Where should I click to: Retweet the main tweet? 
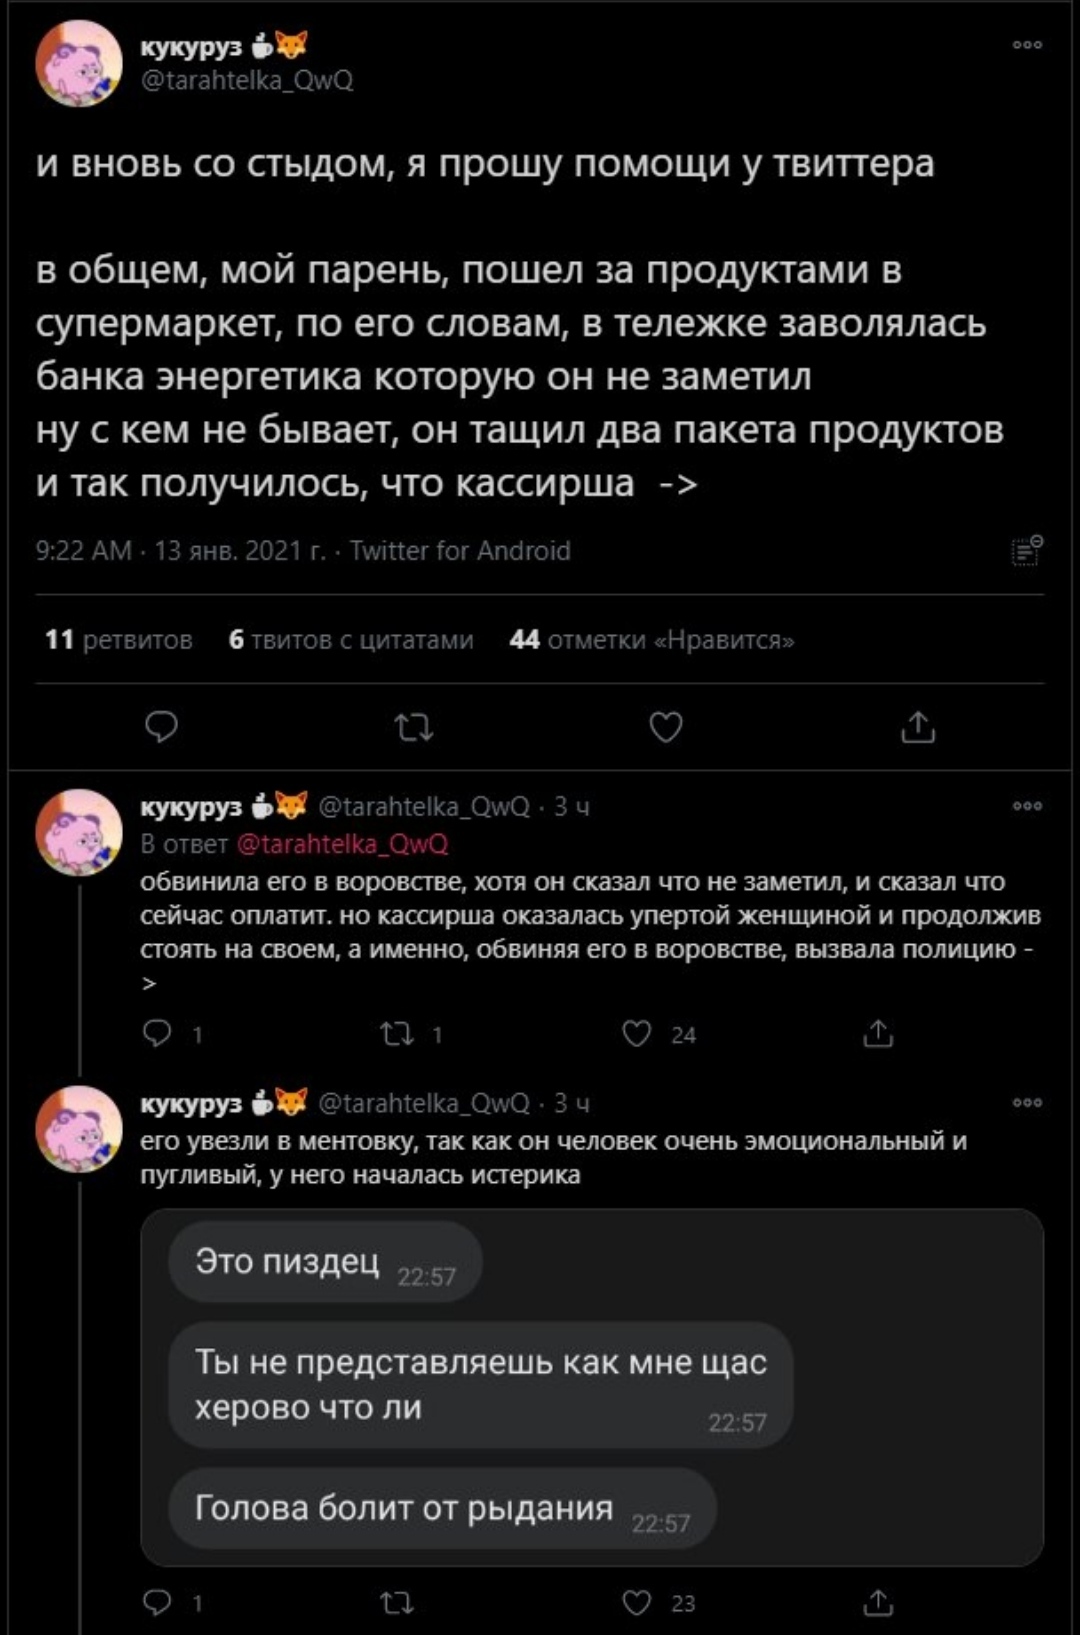tap(413, 727)
